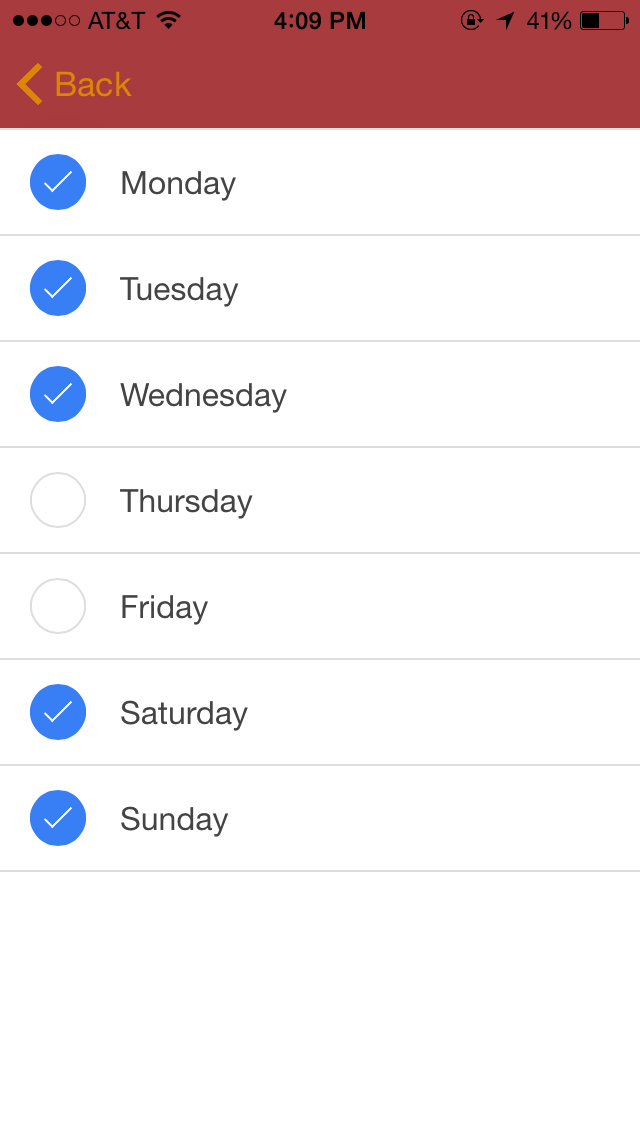
Task: Uncheck the Sunday checkmark circle
Action: tap(58, 818)
